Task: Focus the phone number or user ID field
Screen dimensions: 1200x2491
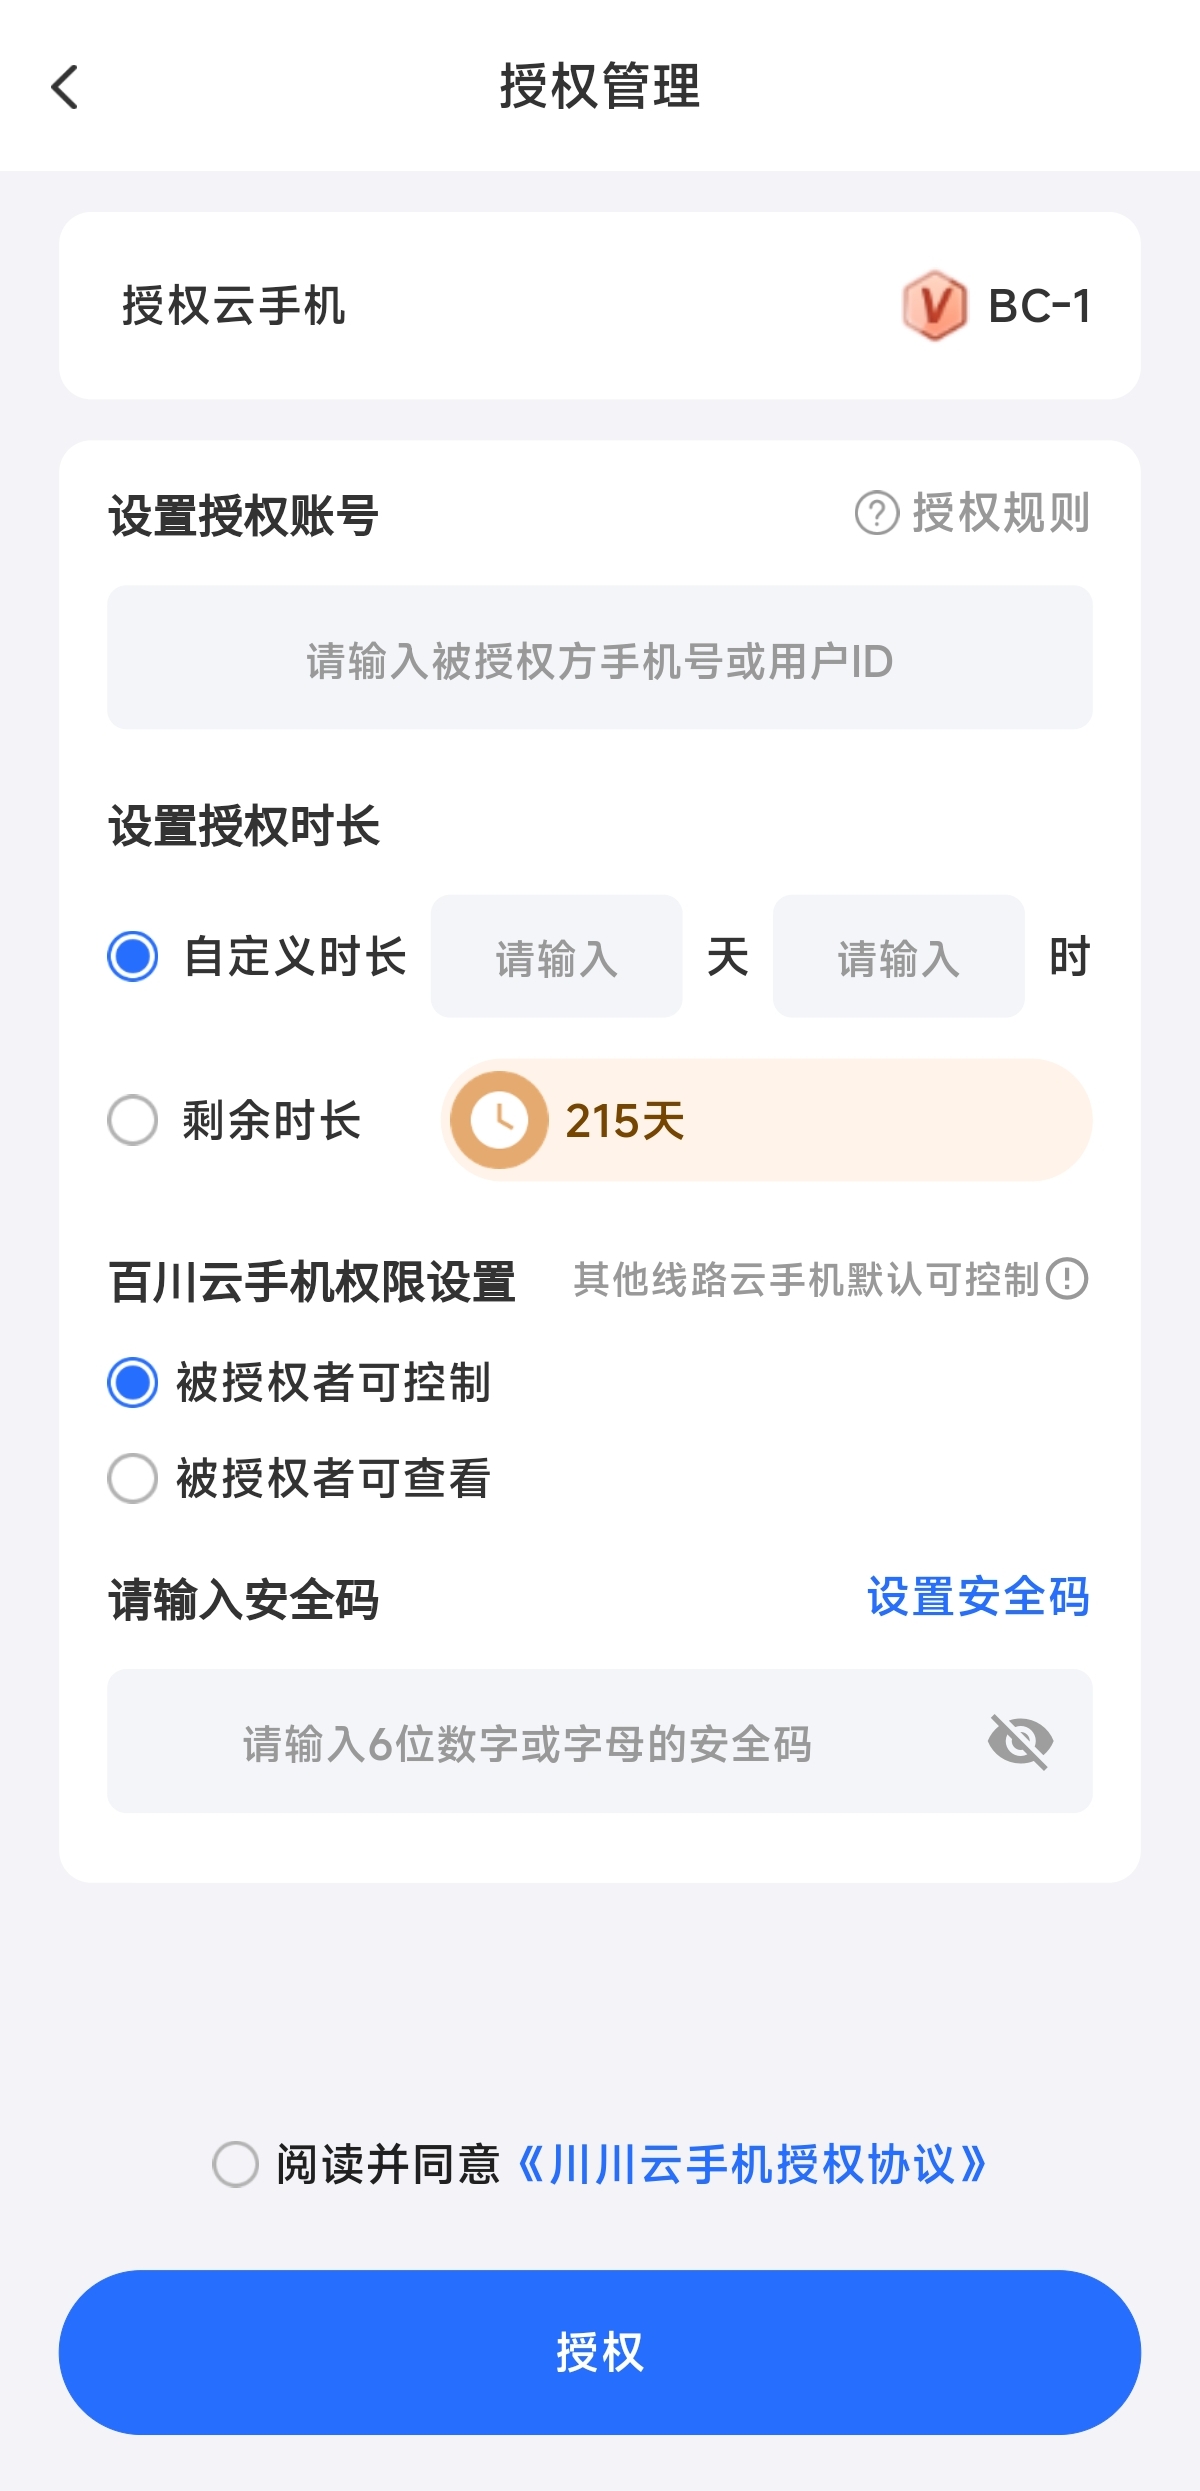Action: click(600, 658)
